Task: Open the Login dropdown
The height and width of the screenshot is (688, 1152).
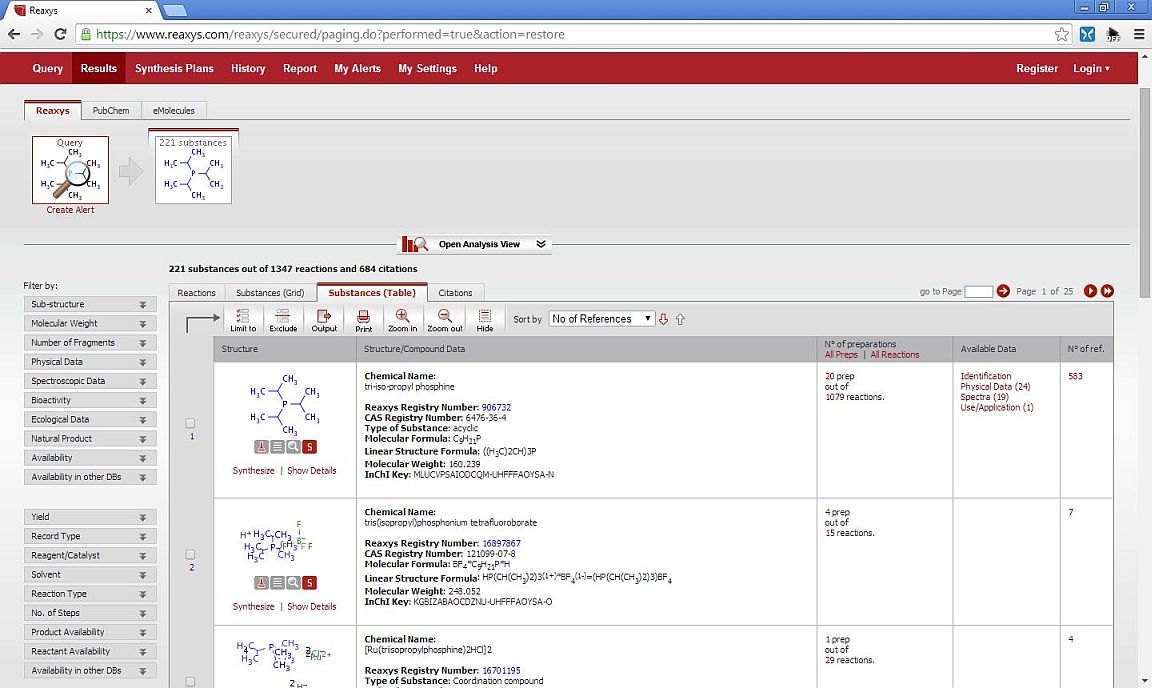Action: pos(1091,68)
